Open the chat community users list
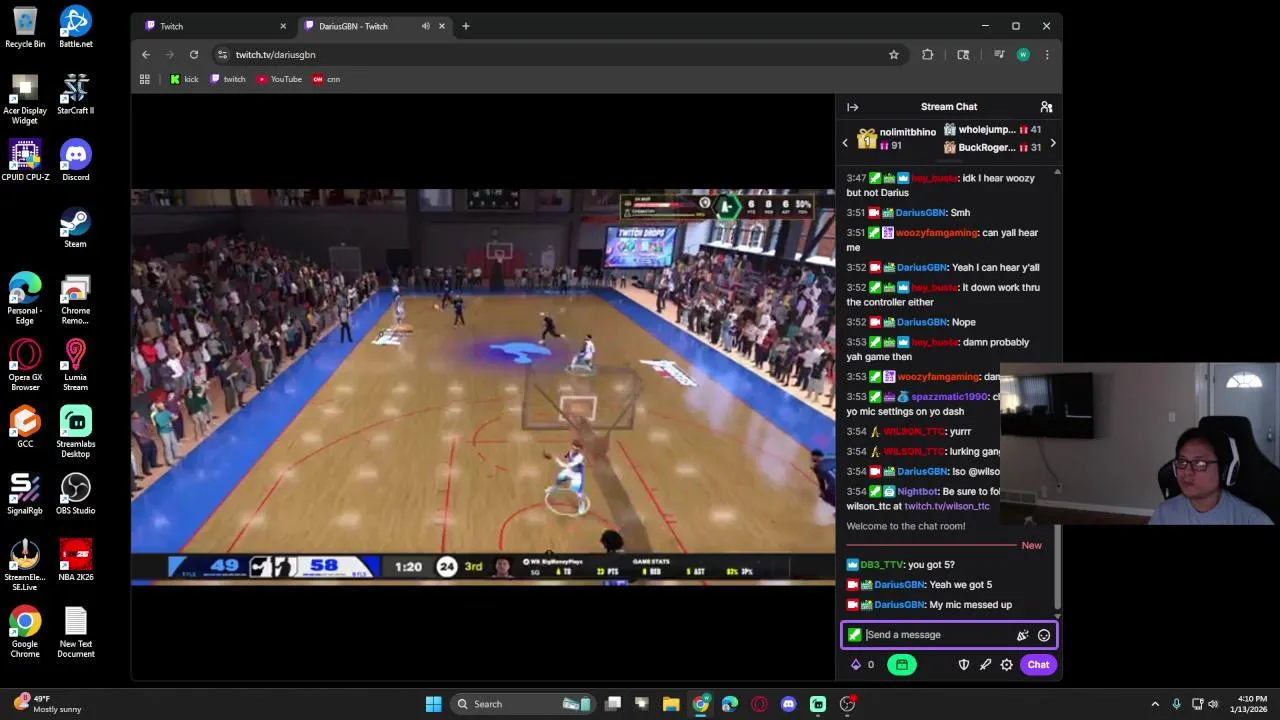 pos(1046,107)
